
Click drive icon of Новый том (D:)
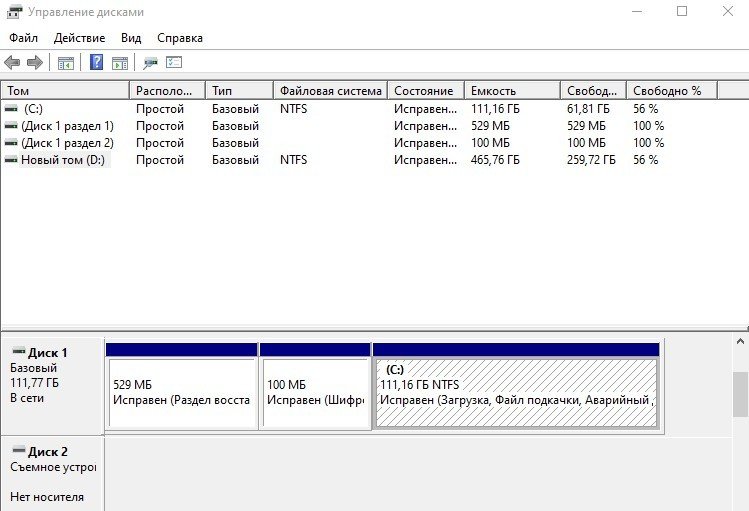click(x=11, y=160)
